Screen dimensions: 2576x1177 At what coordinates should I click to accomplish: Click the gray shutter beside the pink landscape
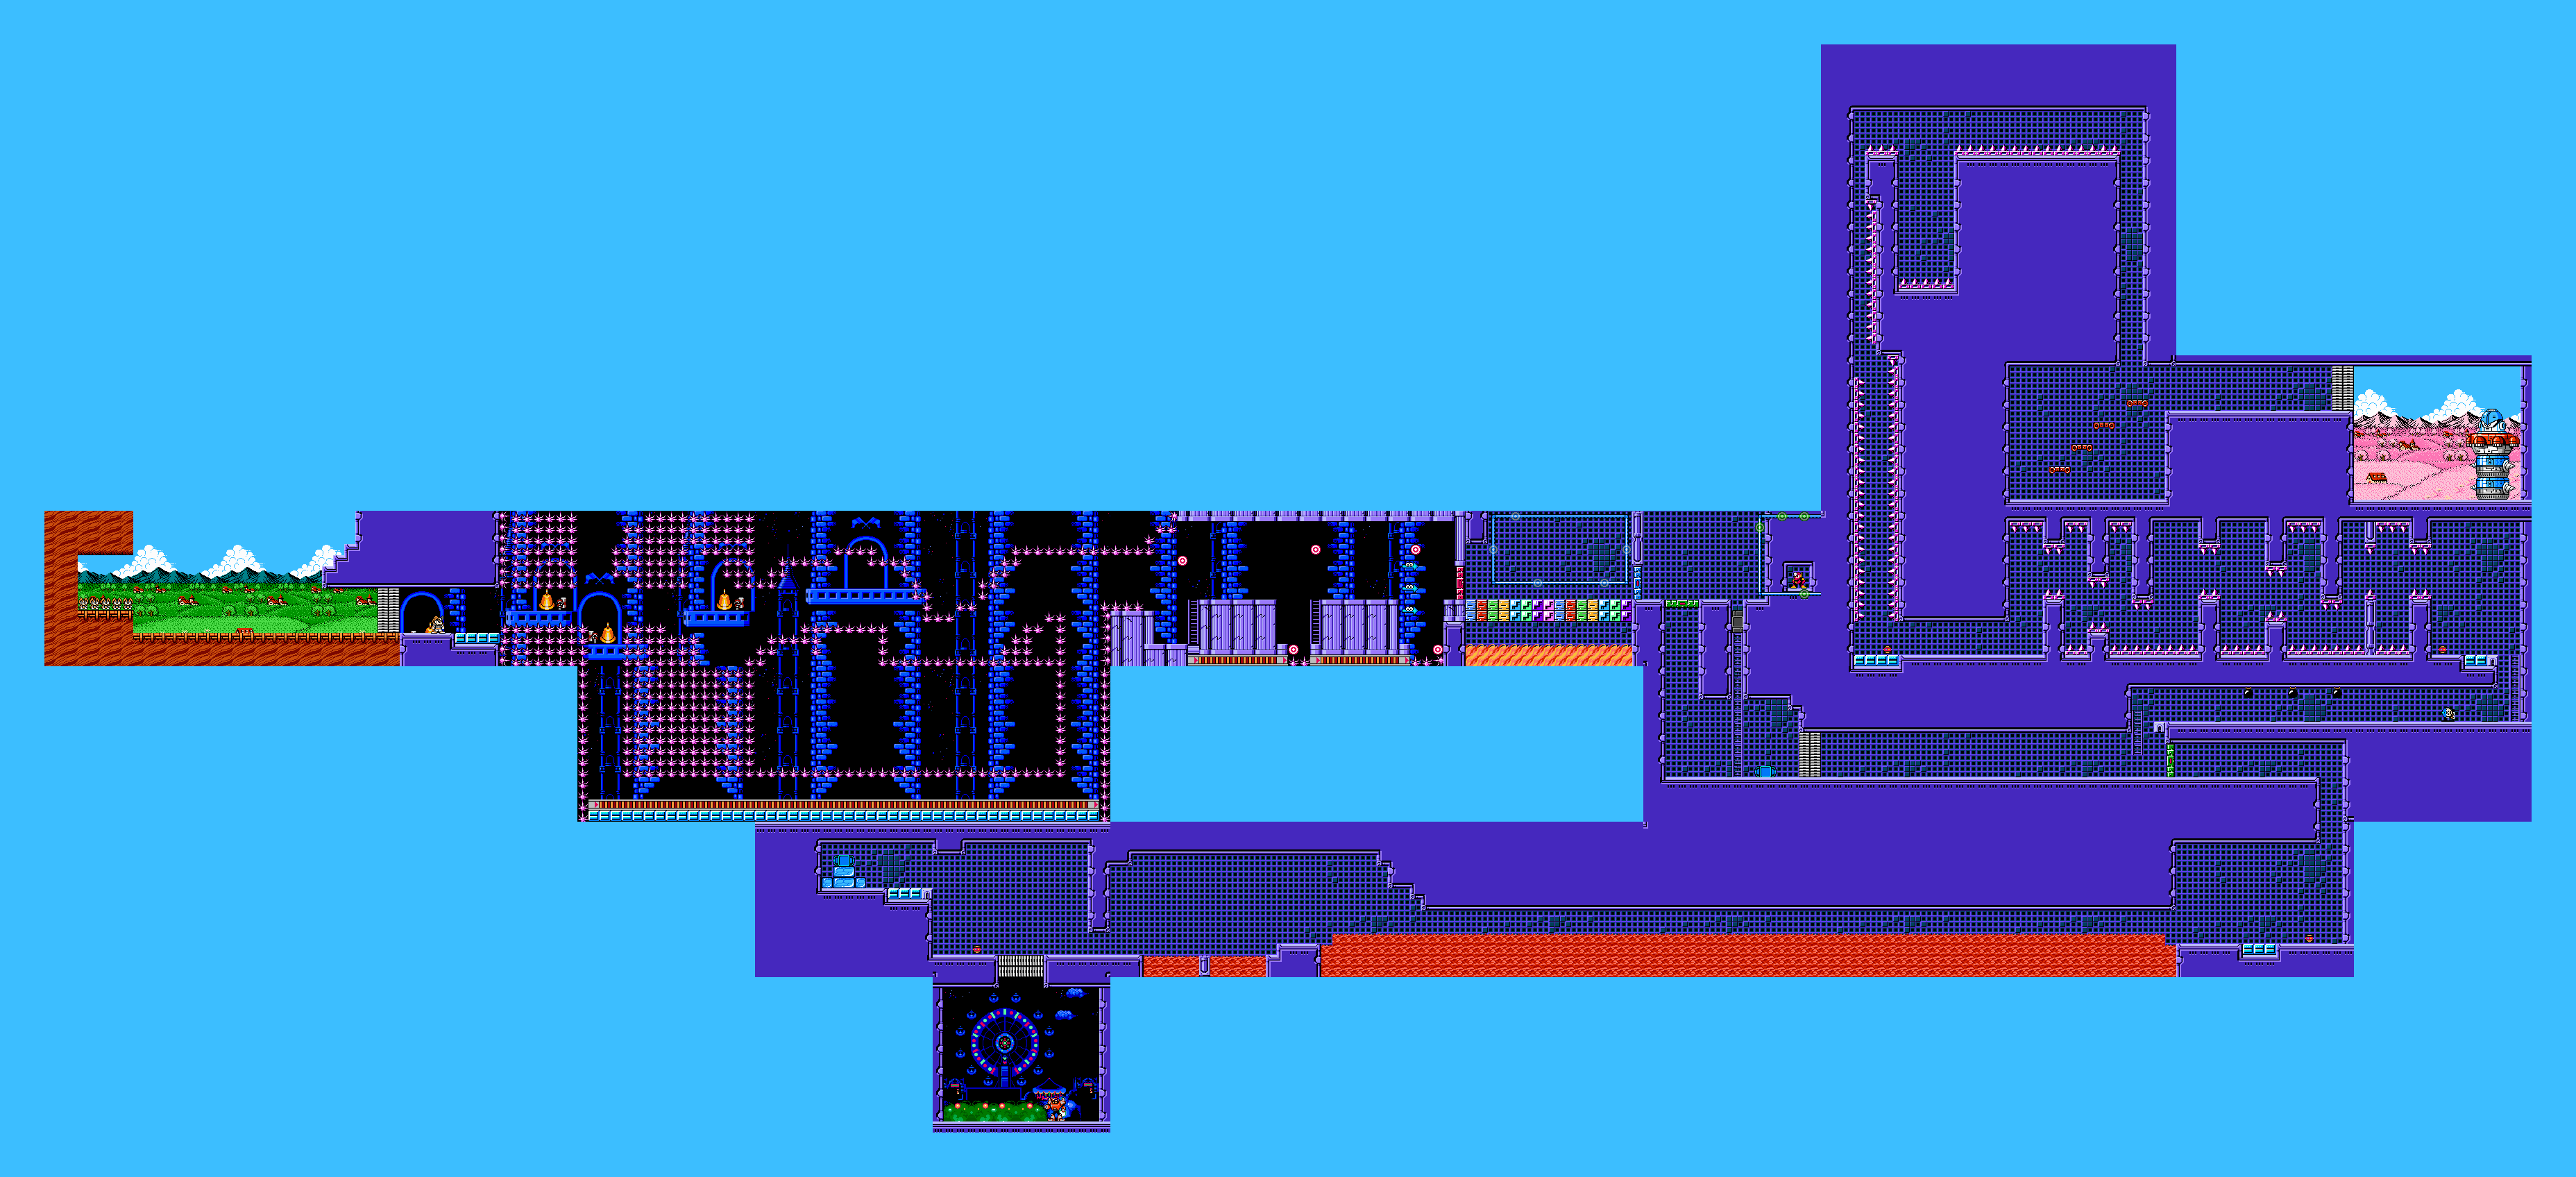click(2342, 388)
